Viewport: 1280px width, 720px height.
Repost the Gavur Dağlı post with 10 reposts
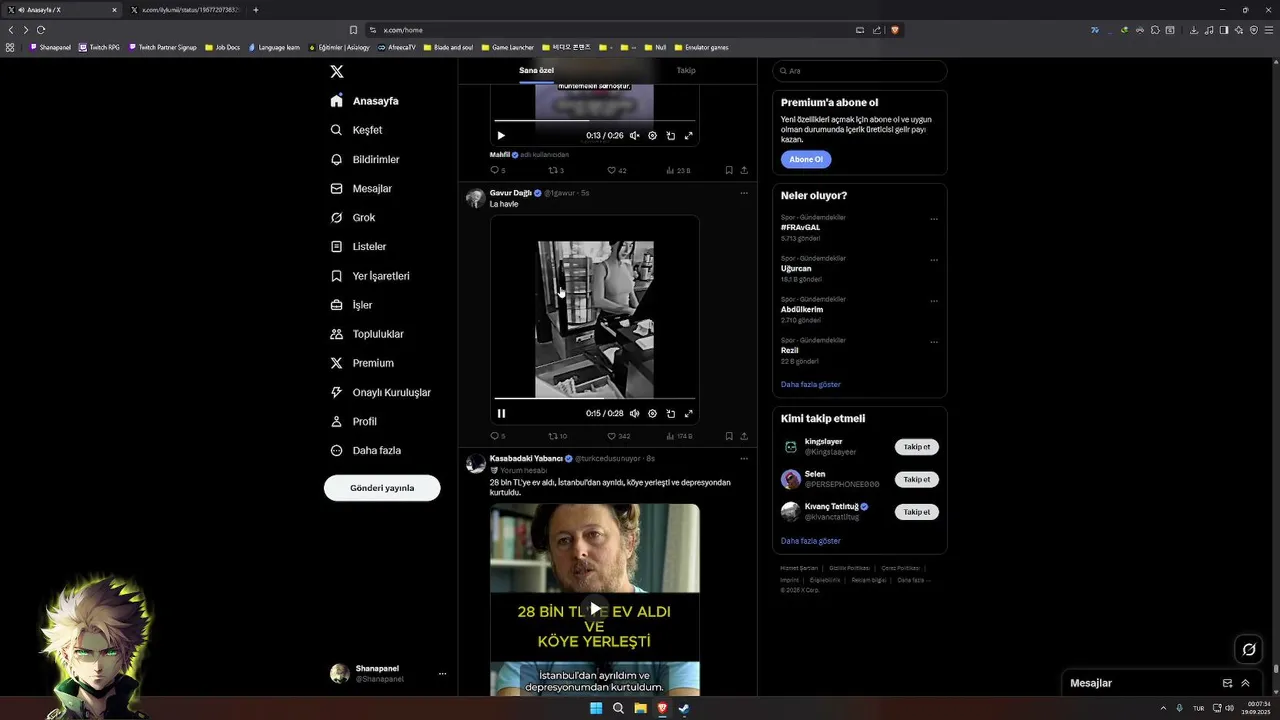pos(557,436)
